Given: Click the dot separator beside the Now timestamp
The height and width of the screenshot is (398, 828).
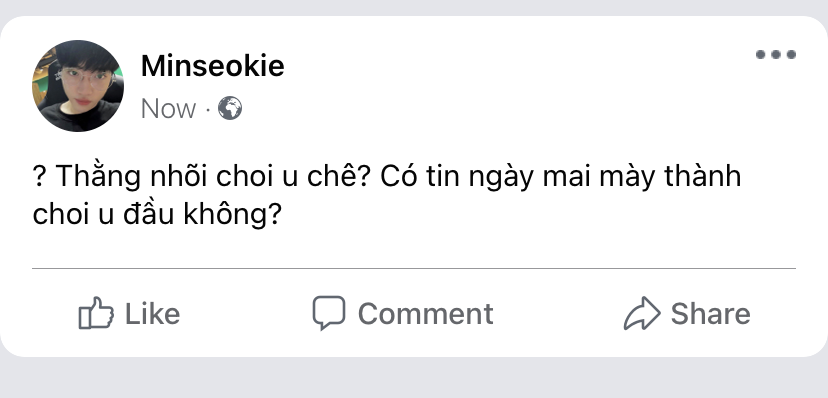Looking at the screenshot, I should [208, 109].
